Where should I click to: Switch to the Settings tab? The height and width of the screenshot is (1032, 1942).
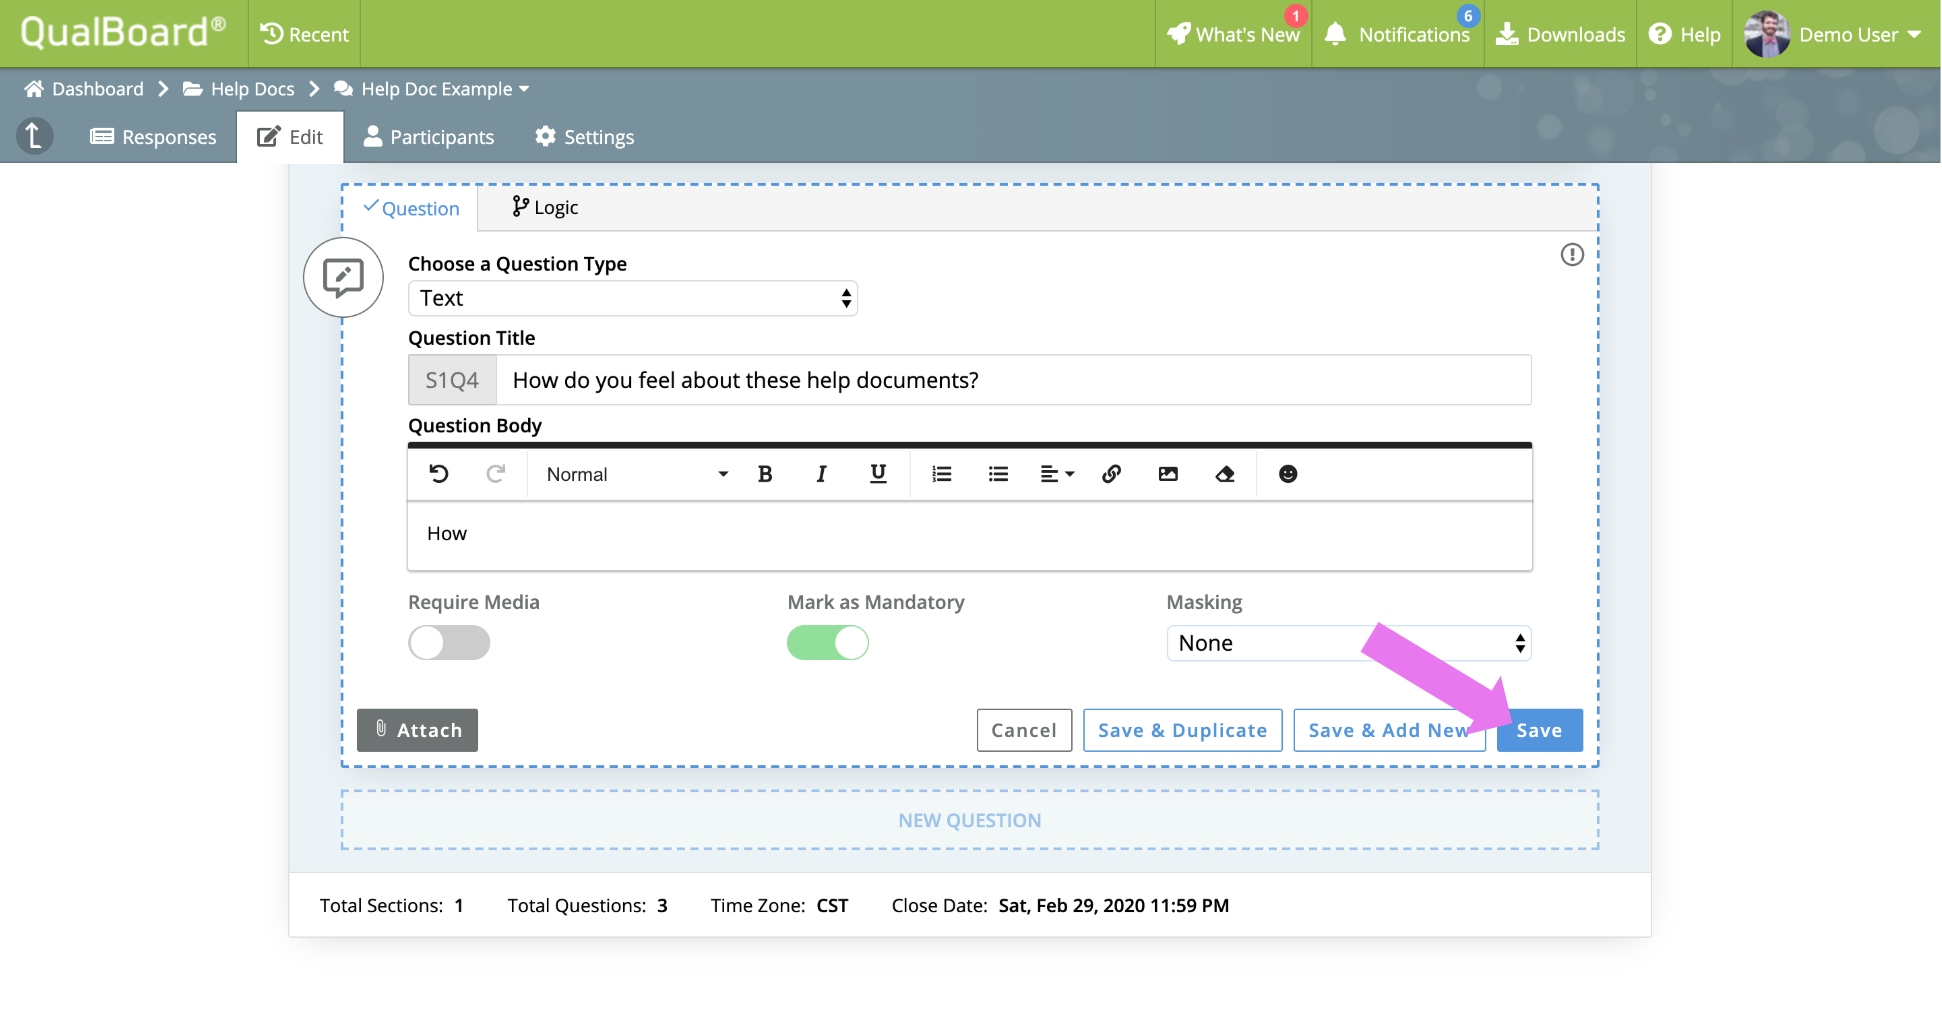pyautogui.click(x=585, y=137)
